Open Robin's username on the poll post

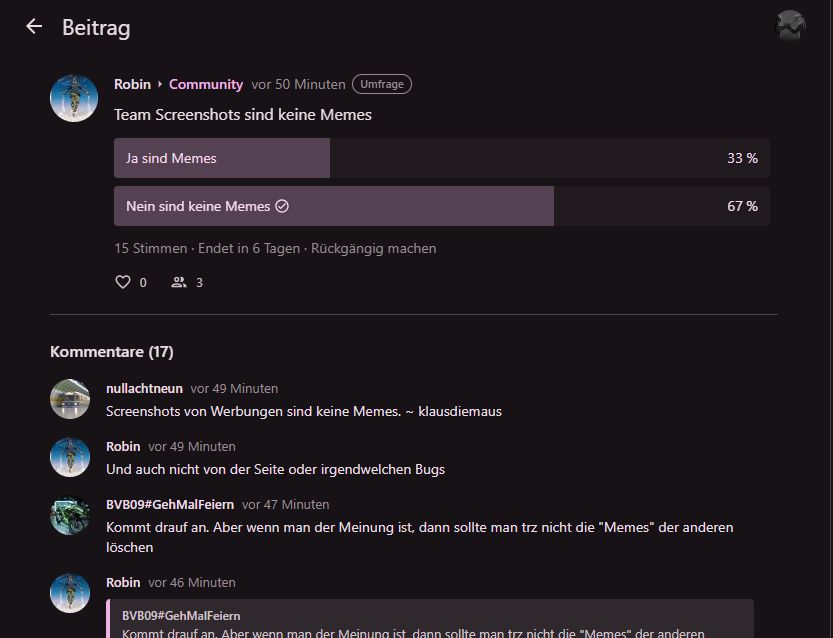coord(132,85)
